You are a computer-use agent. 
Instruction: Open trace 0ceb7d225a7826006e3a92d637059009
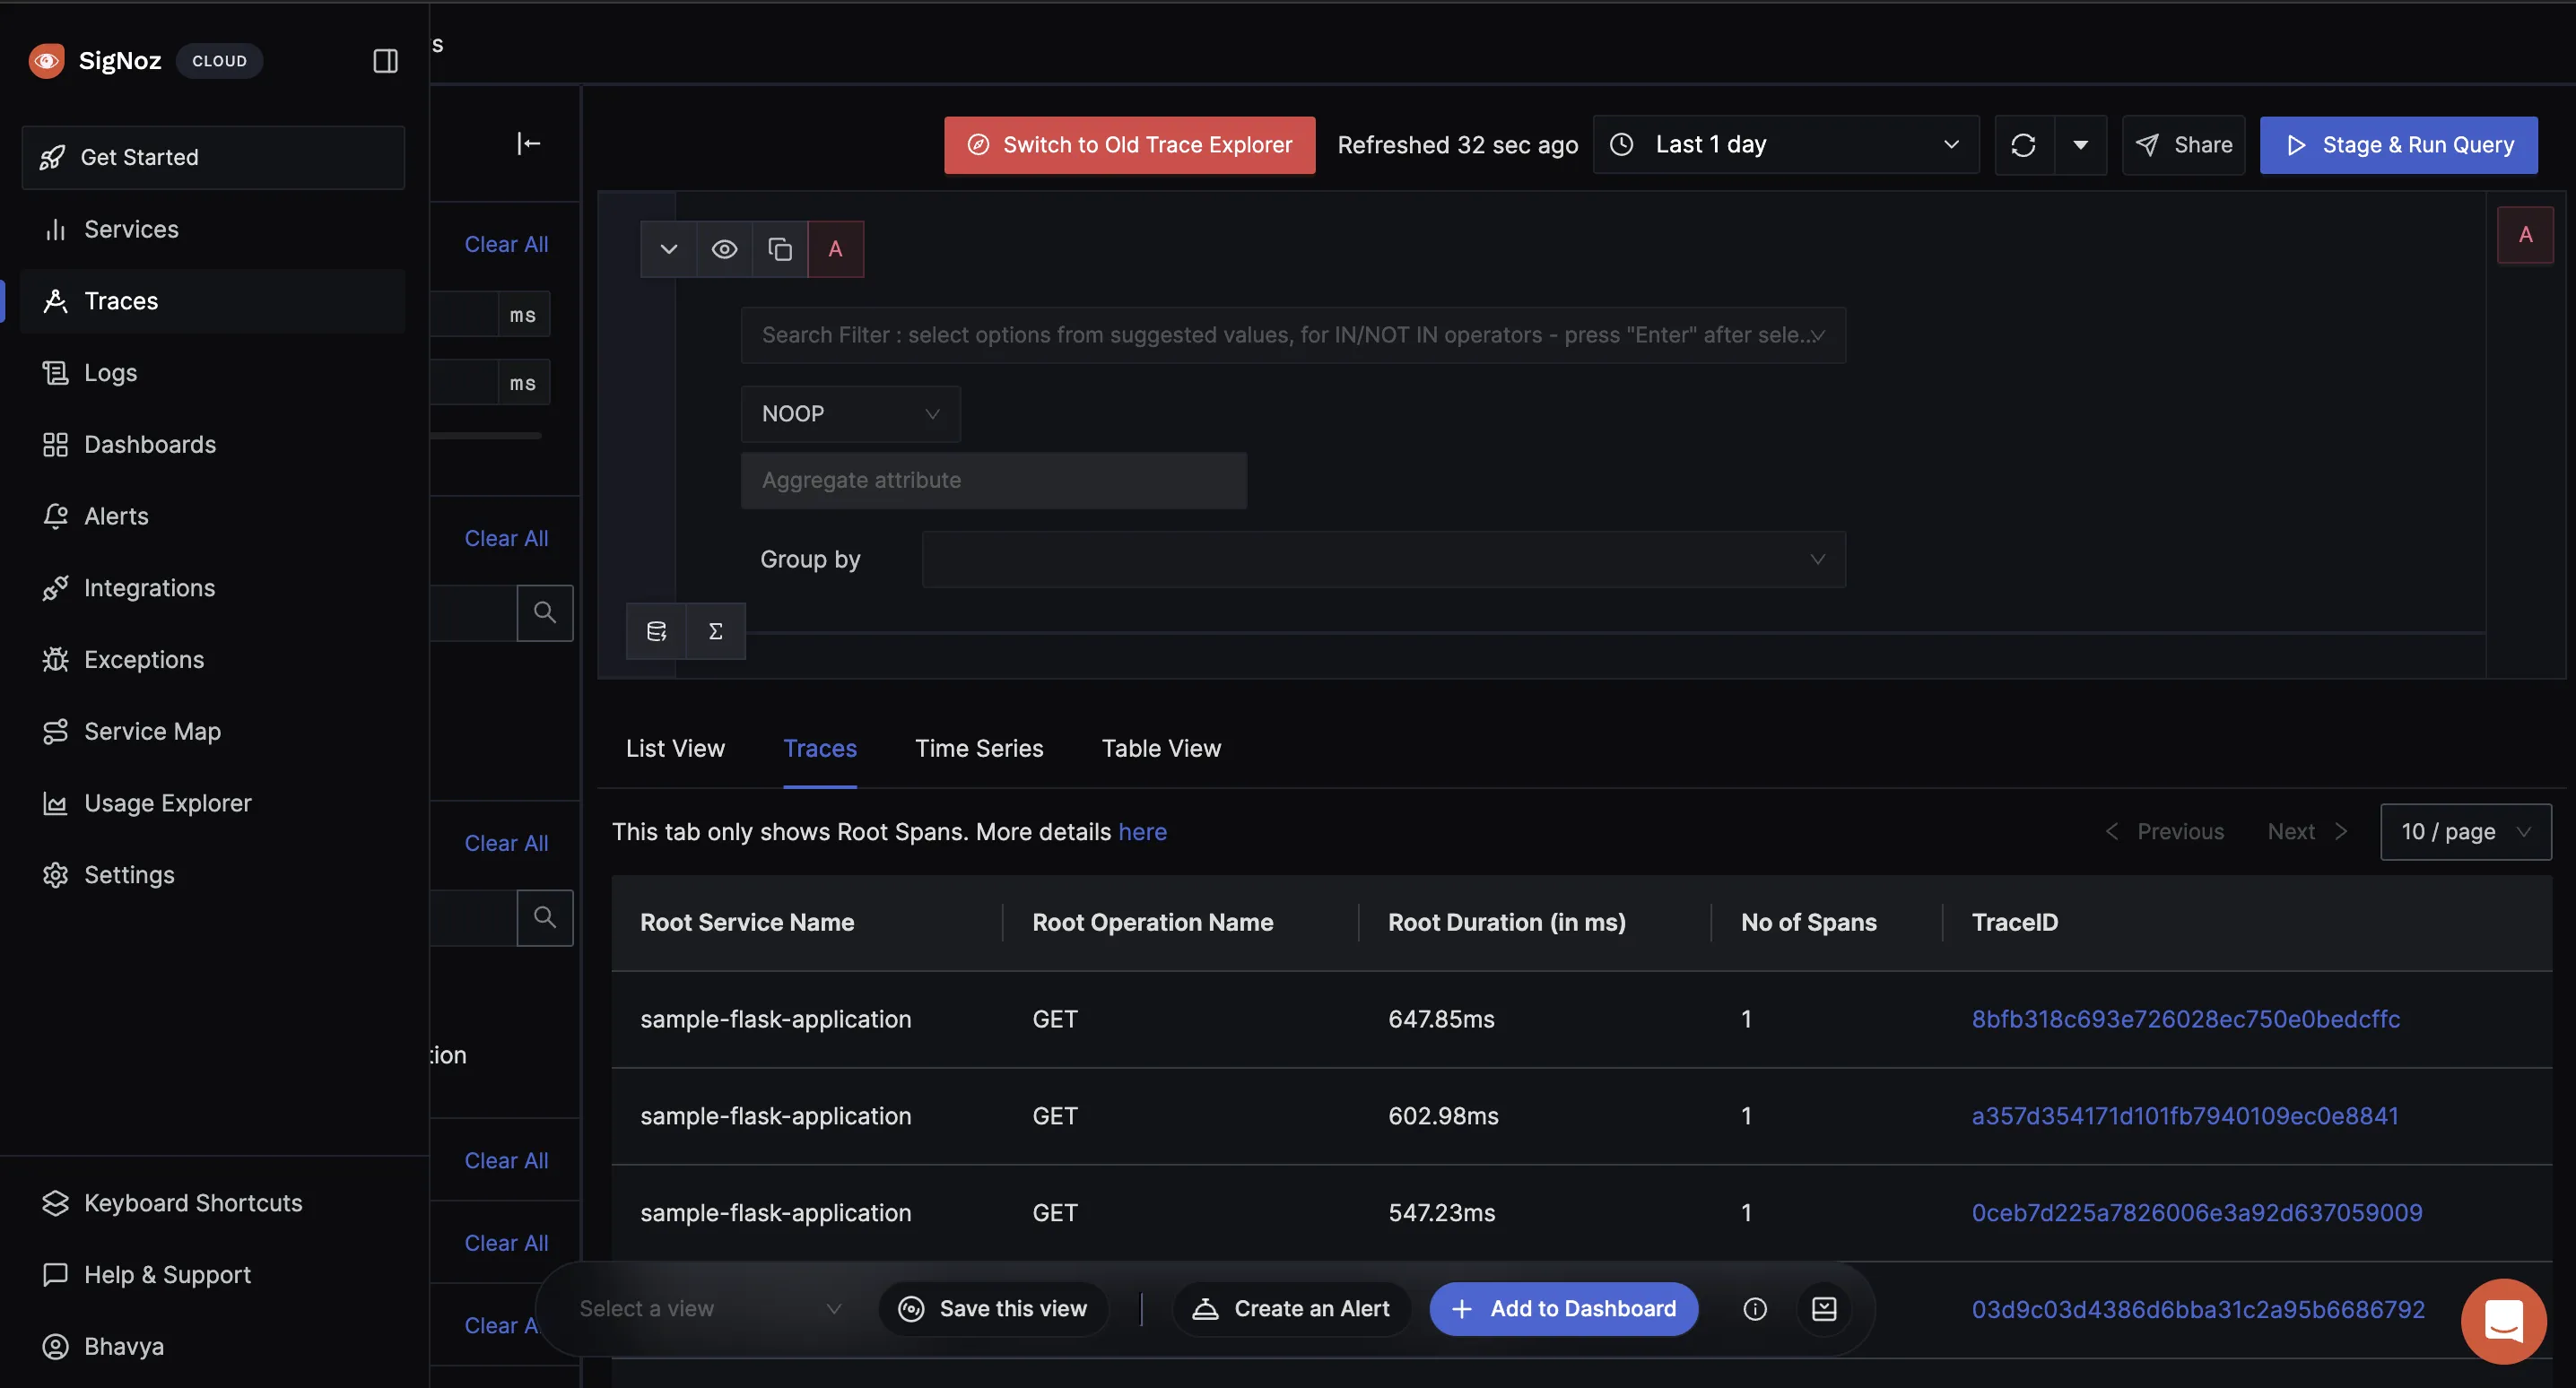pos(2196,1213)
